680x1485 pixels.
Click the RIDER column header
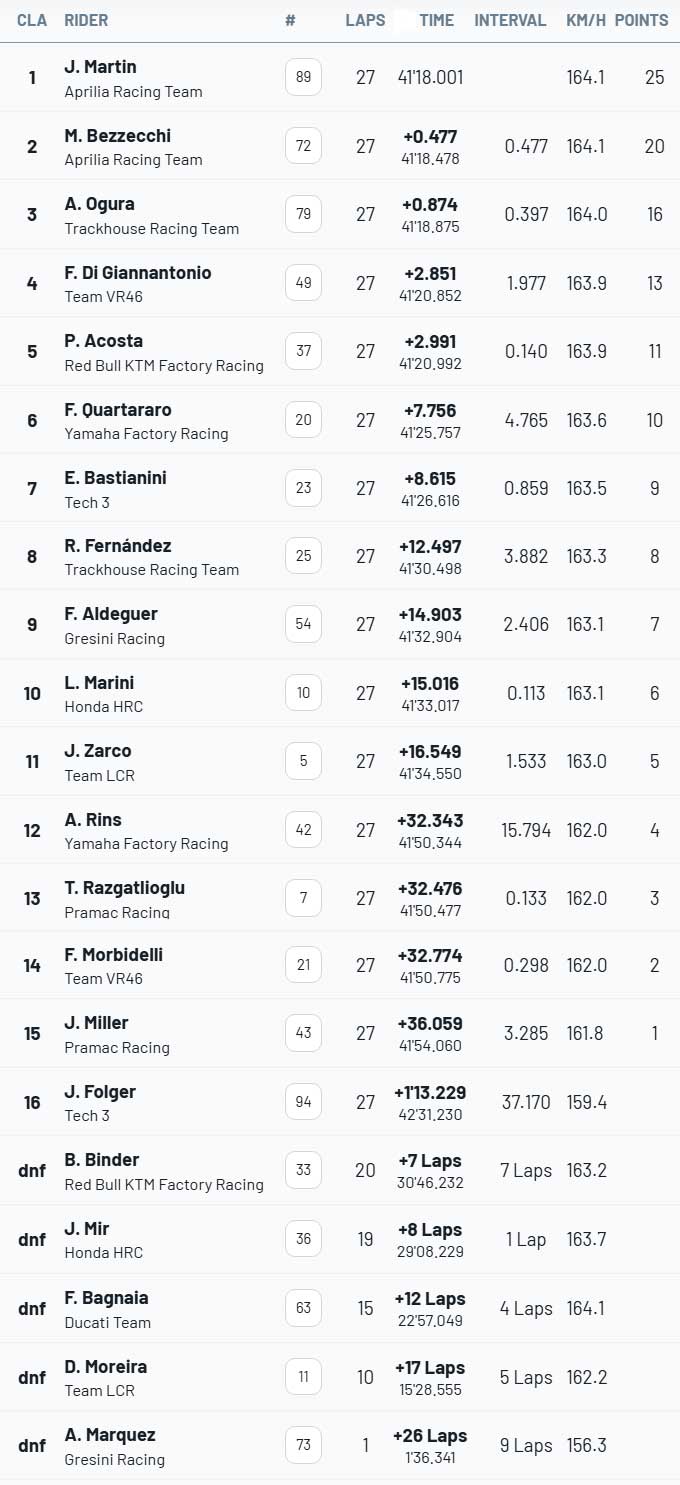click(86, 20)
